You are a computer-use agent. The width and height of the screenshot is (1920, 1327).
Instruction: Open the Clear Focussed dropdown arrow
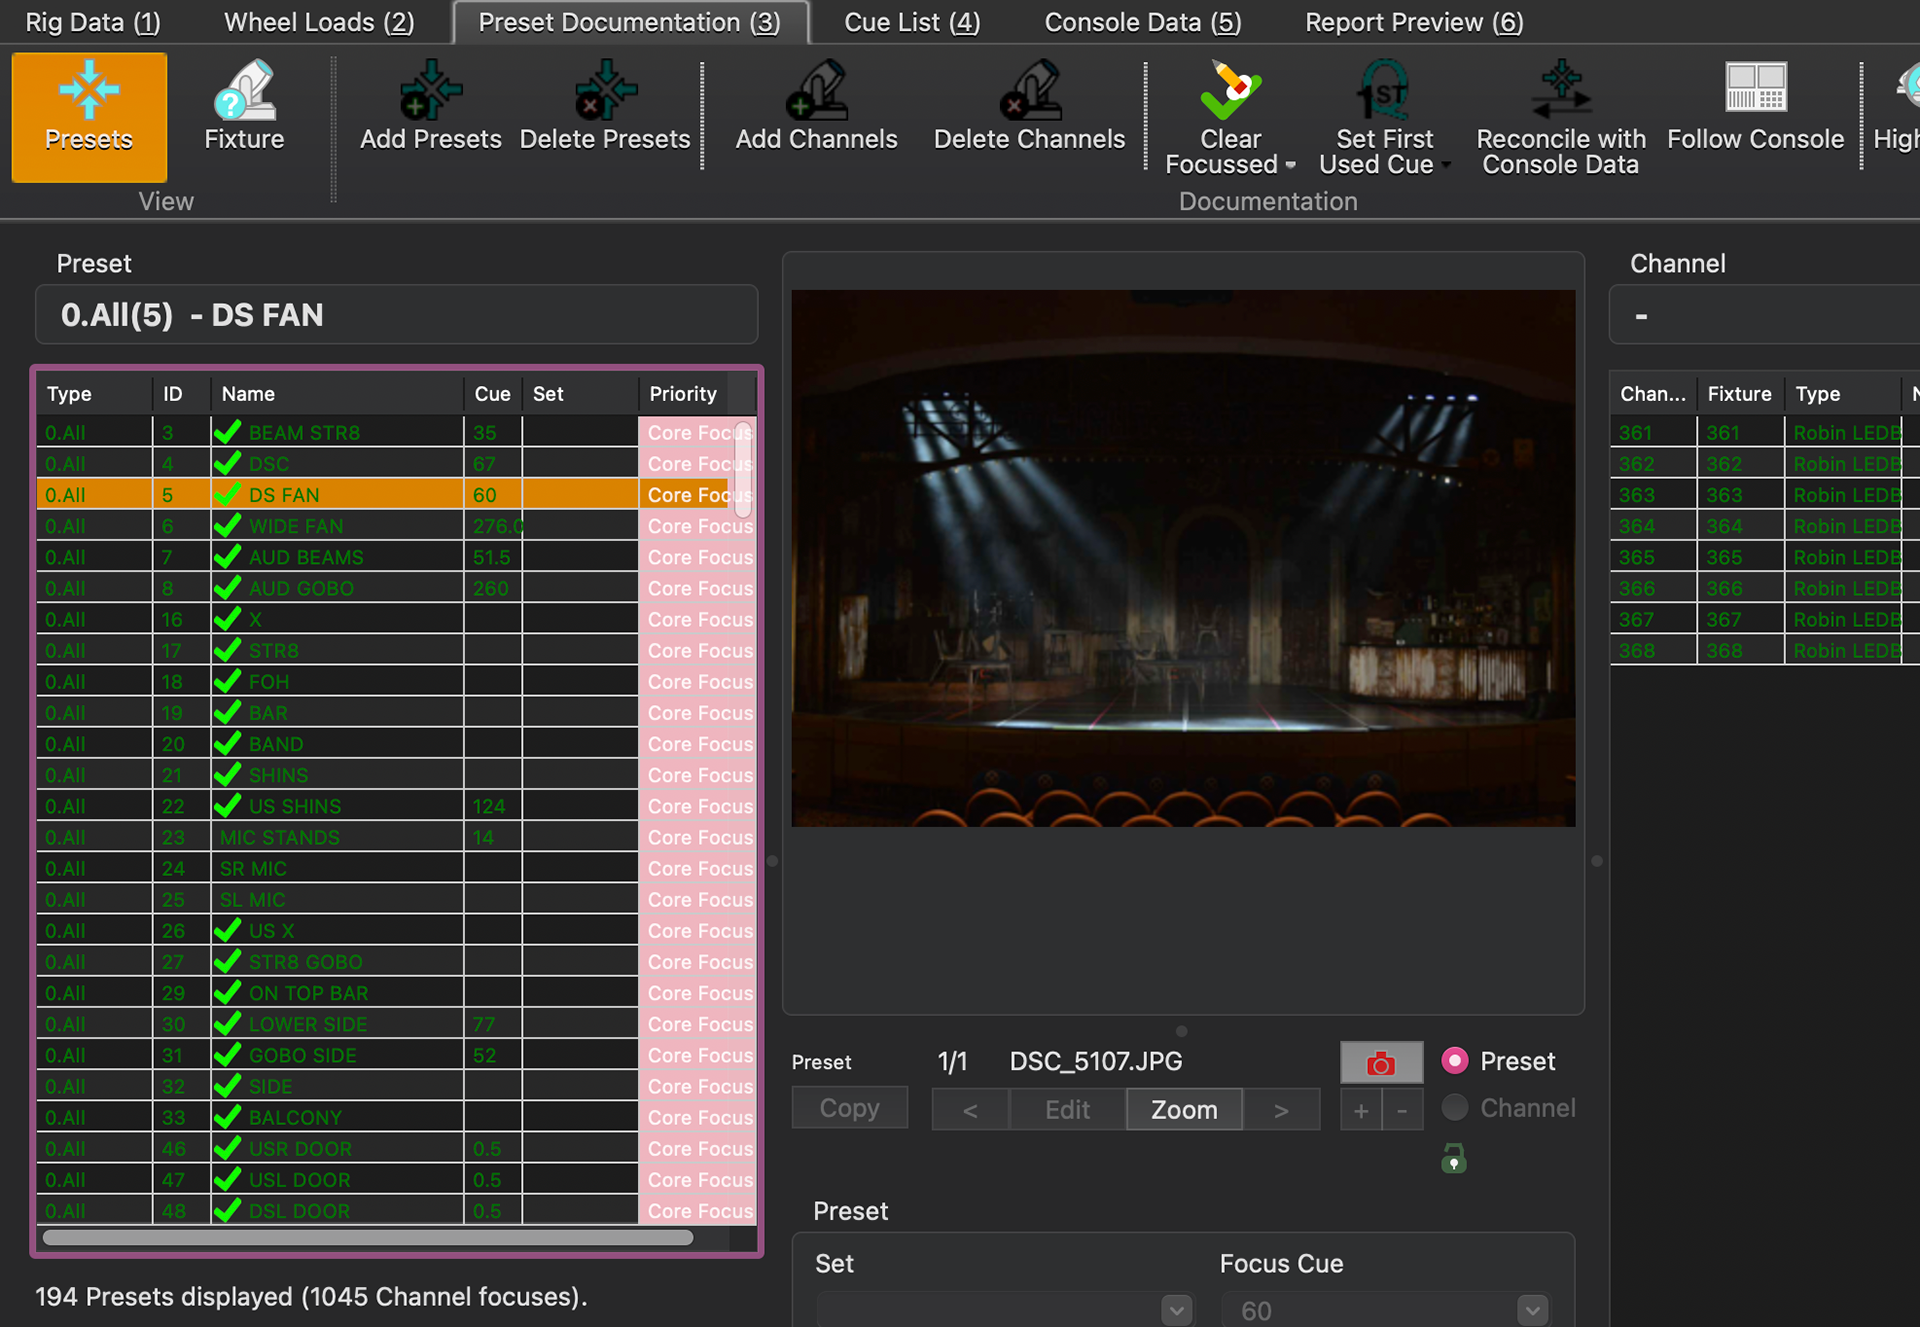point(1290,165)
